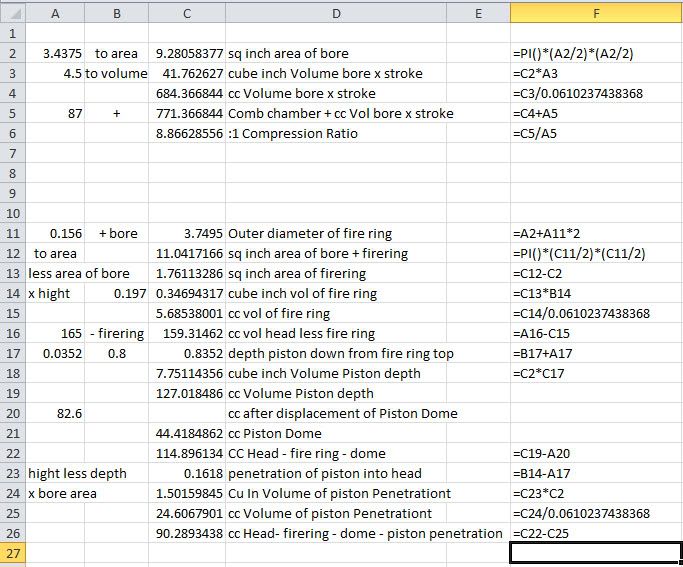Click cell showing 9.28058377
Image resolution: width=683 pixels, height=567 pixels.
[x=189, y=54]
